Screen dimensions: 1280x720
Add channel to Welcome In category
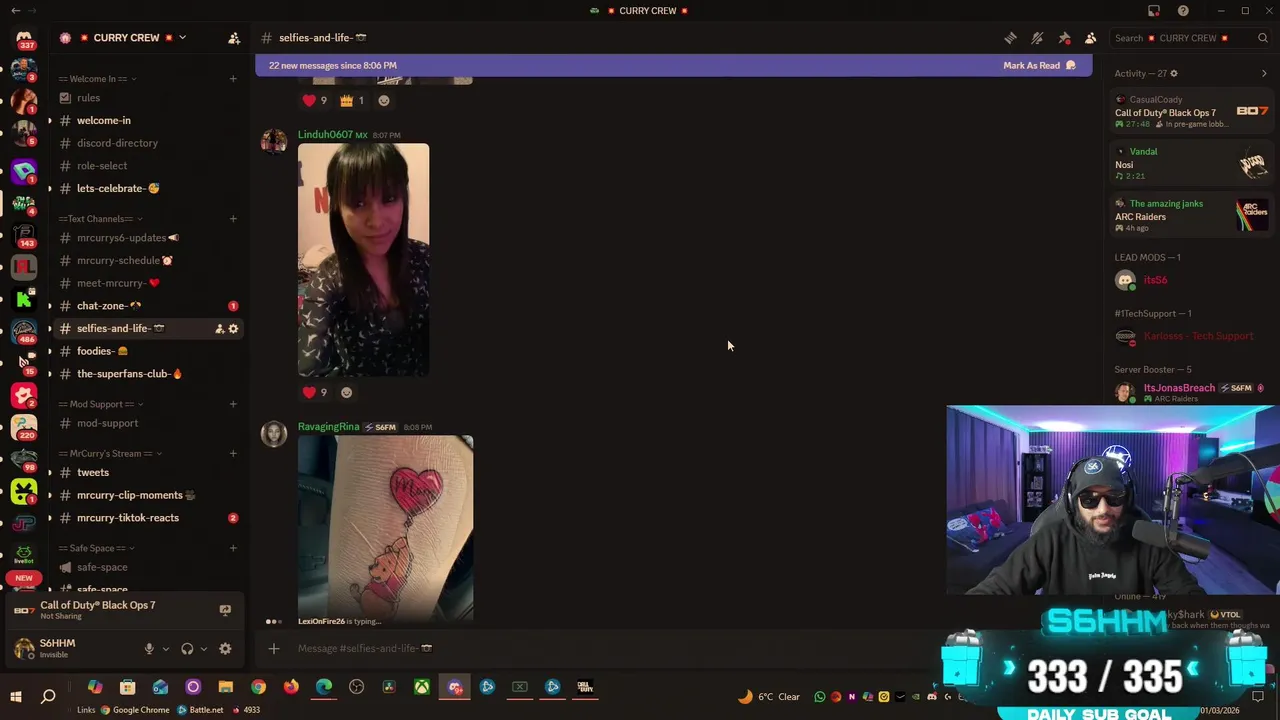pos(233,79)
